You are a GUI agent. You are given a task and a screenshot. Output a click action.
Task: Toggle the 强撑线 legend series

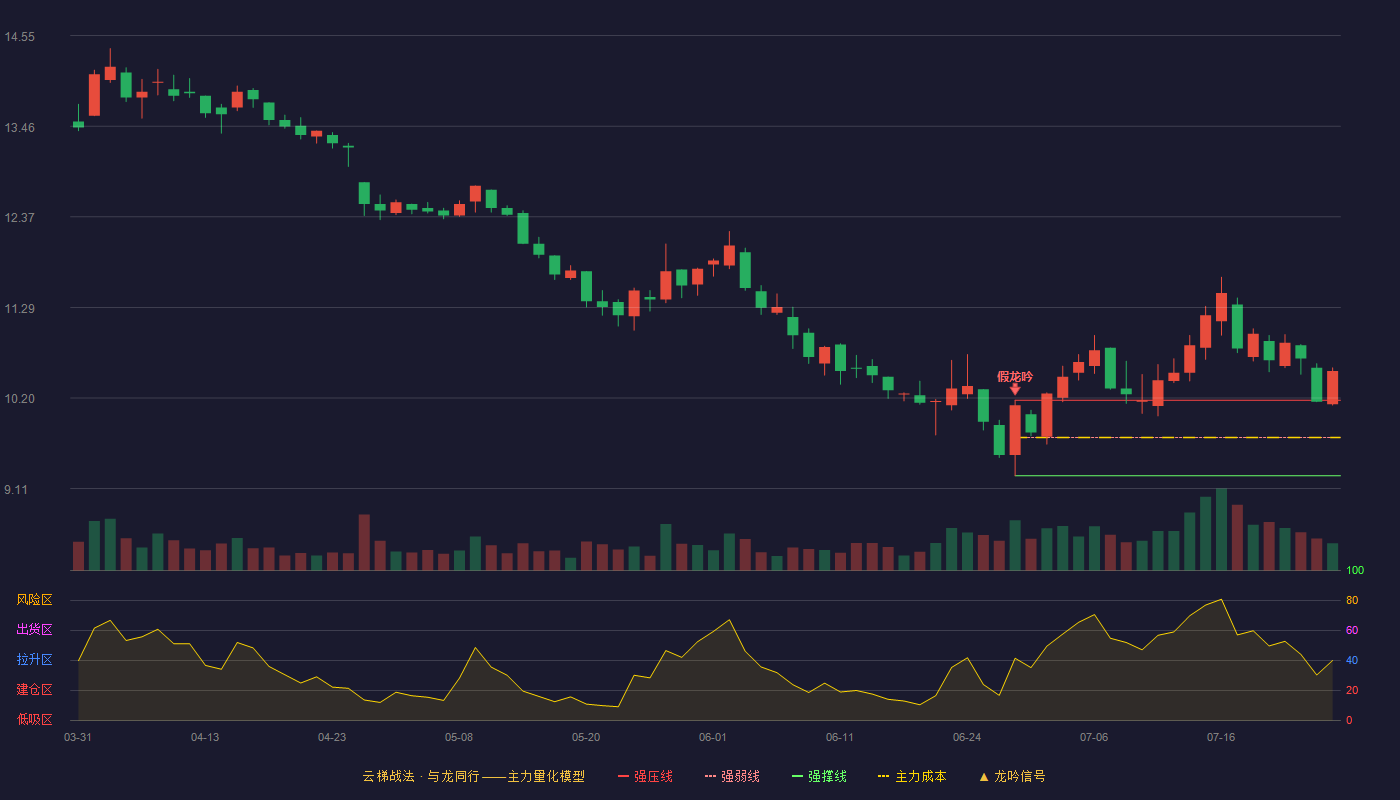819,776
